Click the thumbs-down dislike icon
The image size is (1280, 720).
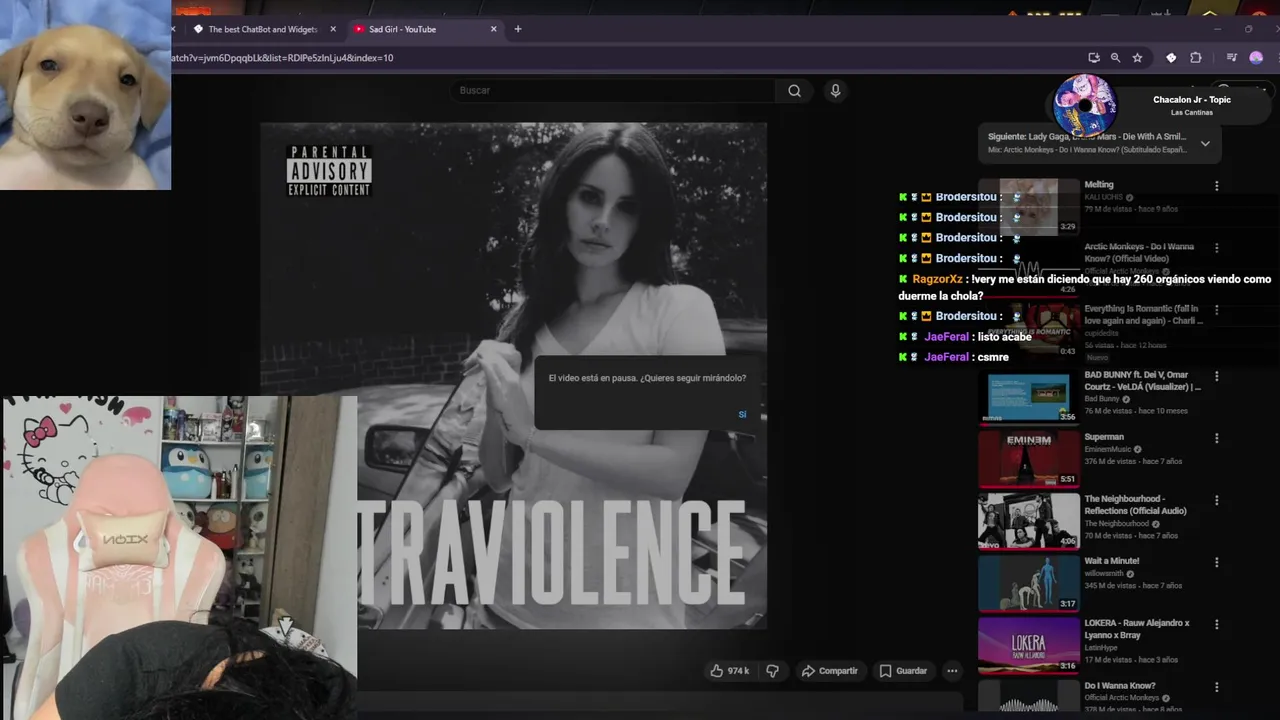pyautogui.click(x=772, y=671)
